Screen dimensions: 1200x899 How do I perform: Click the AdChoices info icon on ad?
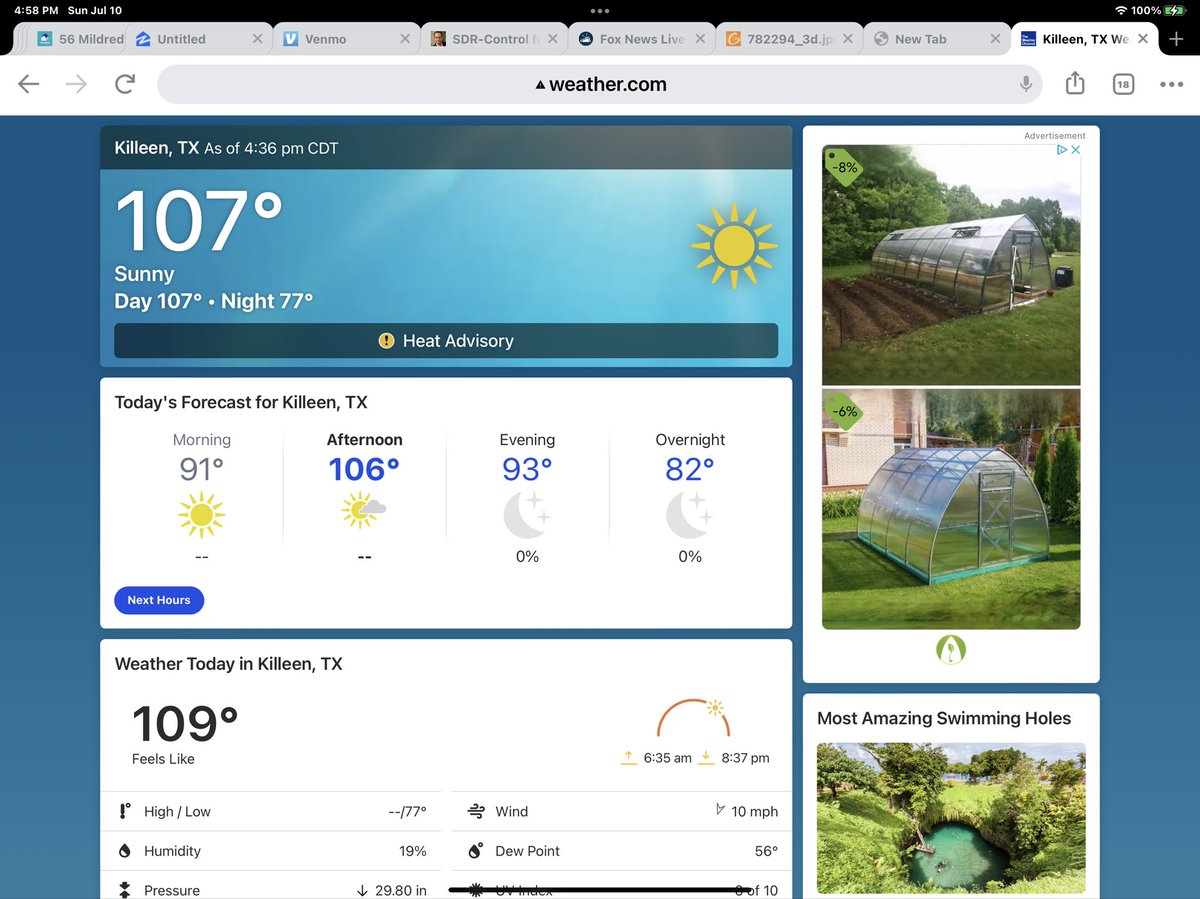[1062, 150]
